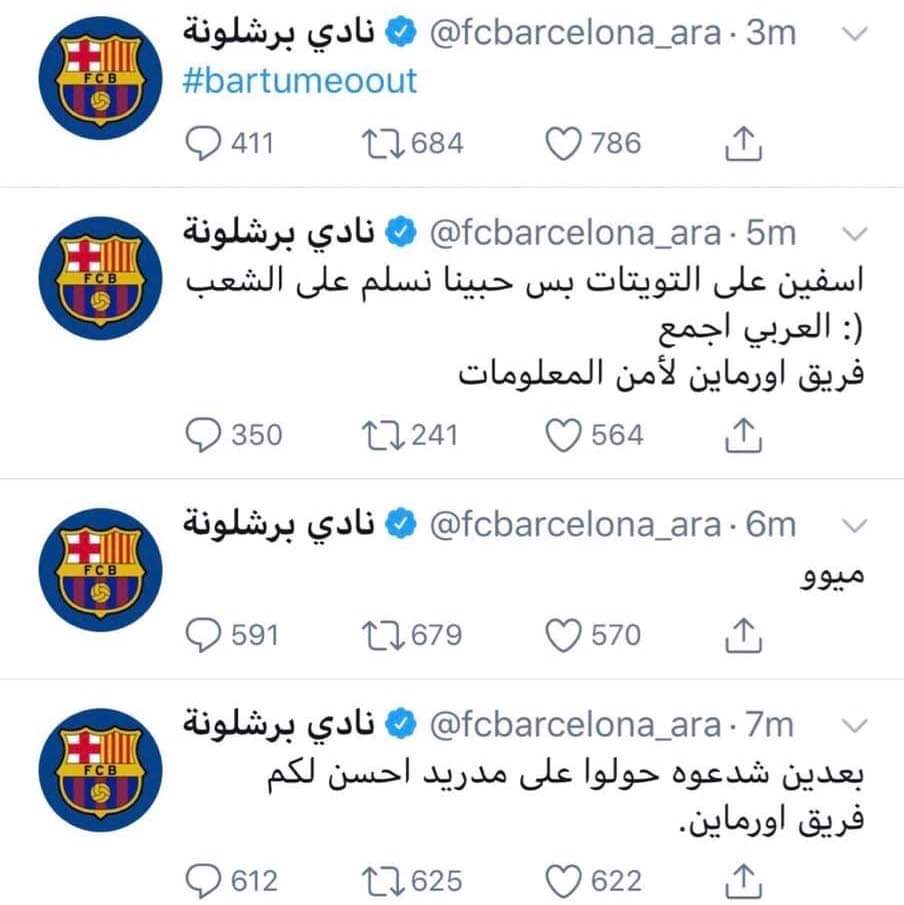Image resolution: width=904 pixels, height=905 pixels.
Task: Share the tweet posted 5m ago
Action: 744,435
